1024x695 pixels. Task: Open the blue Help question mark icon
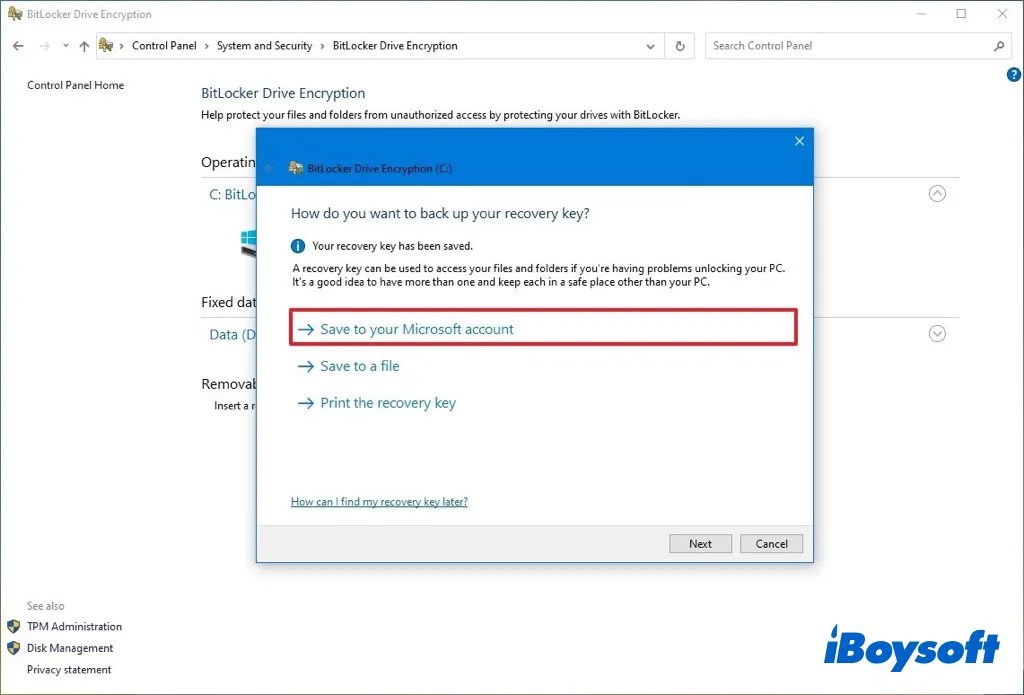coord(1014,75)
